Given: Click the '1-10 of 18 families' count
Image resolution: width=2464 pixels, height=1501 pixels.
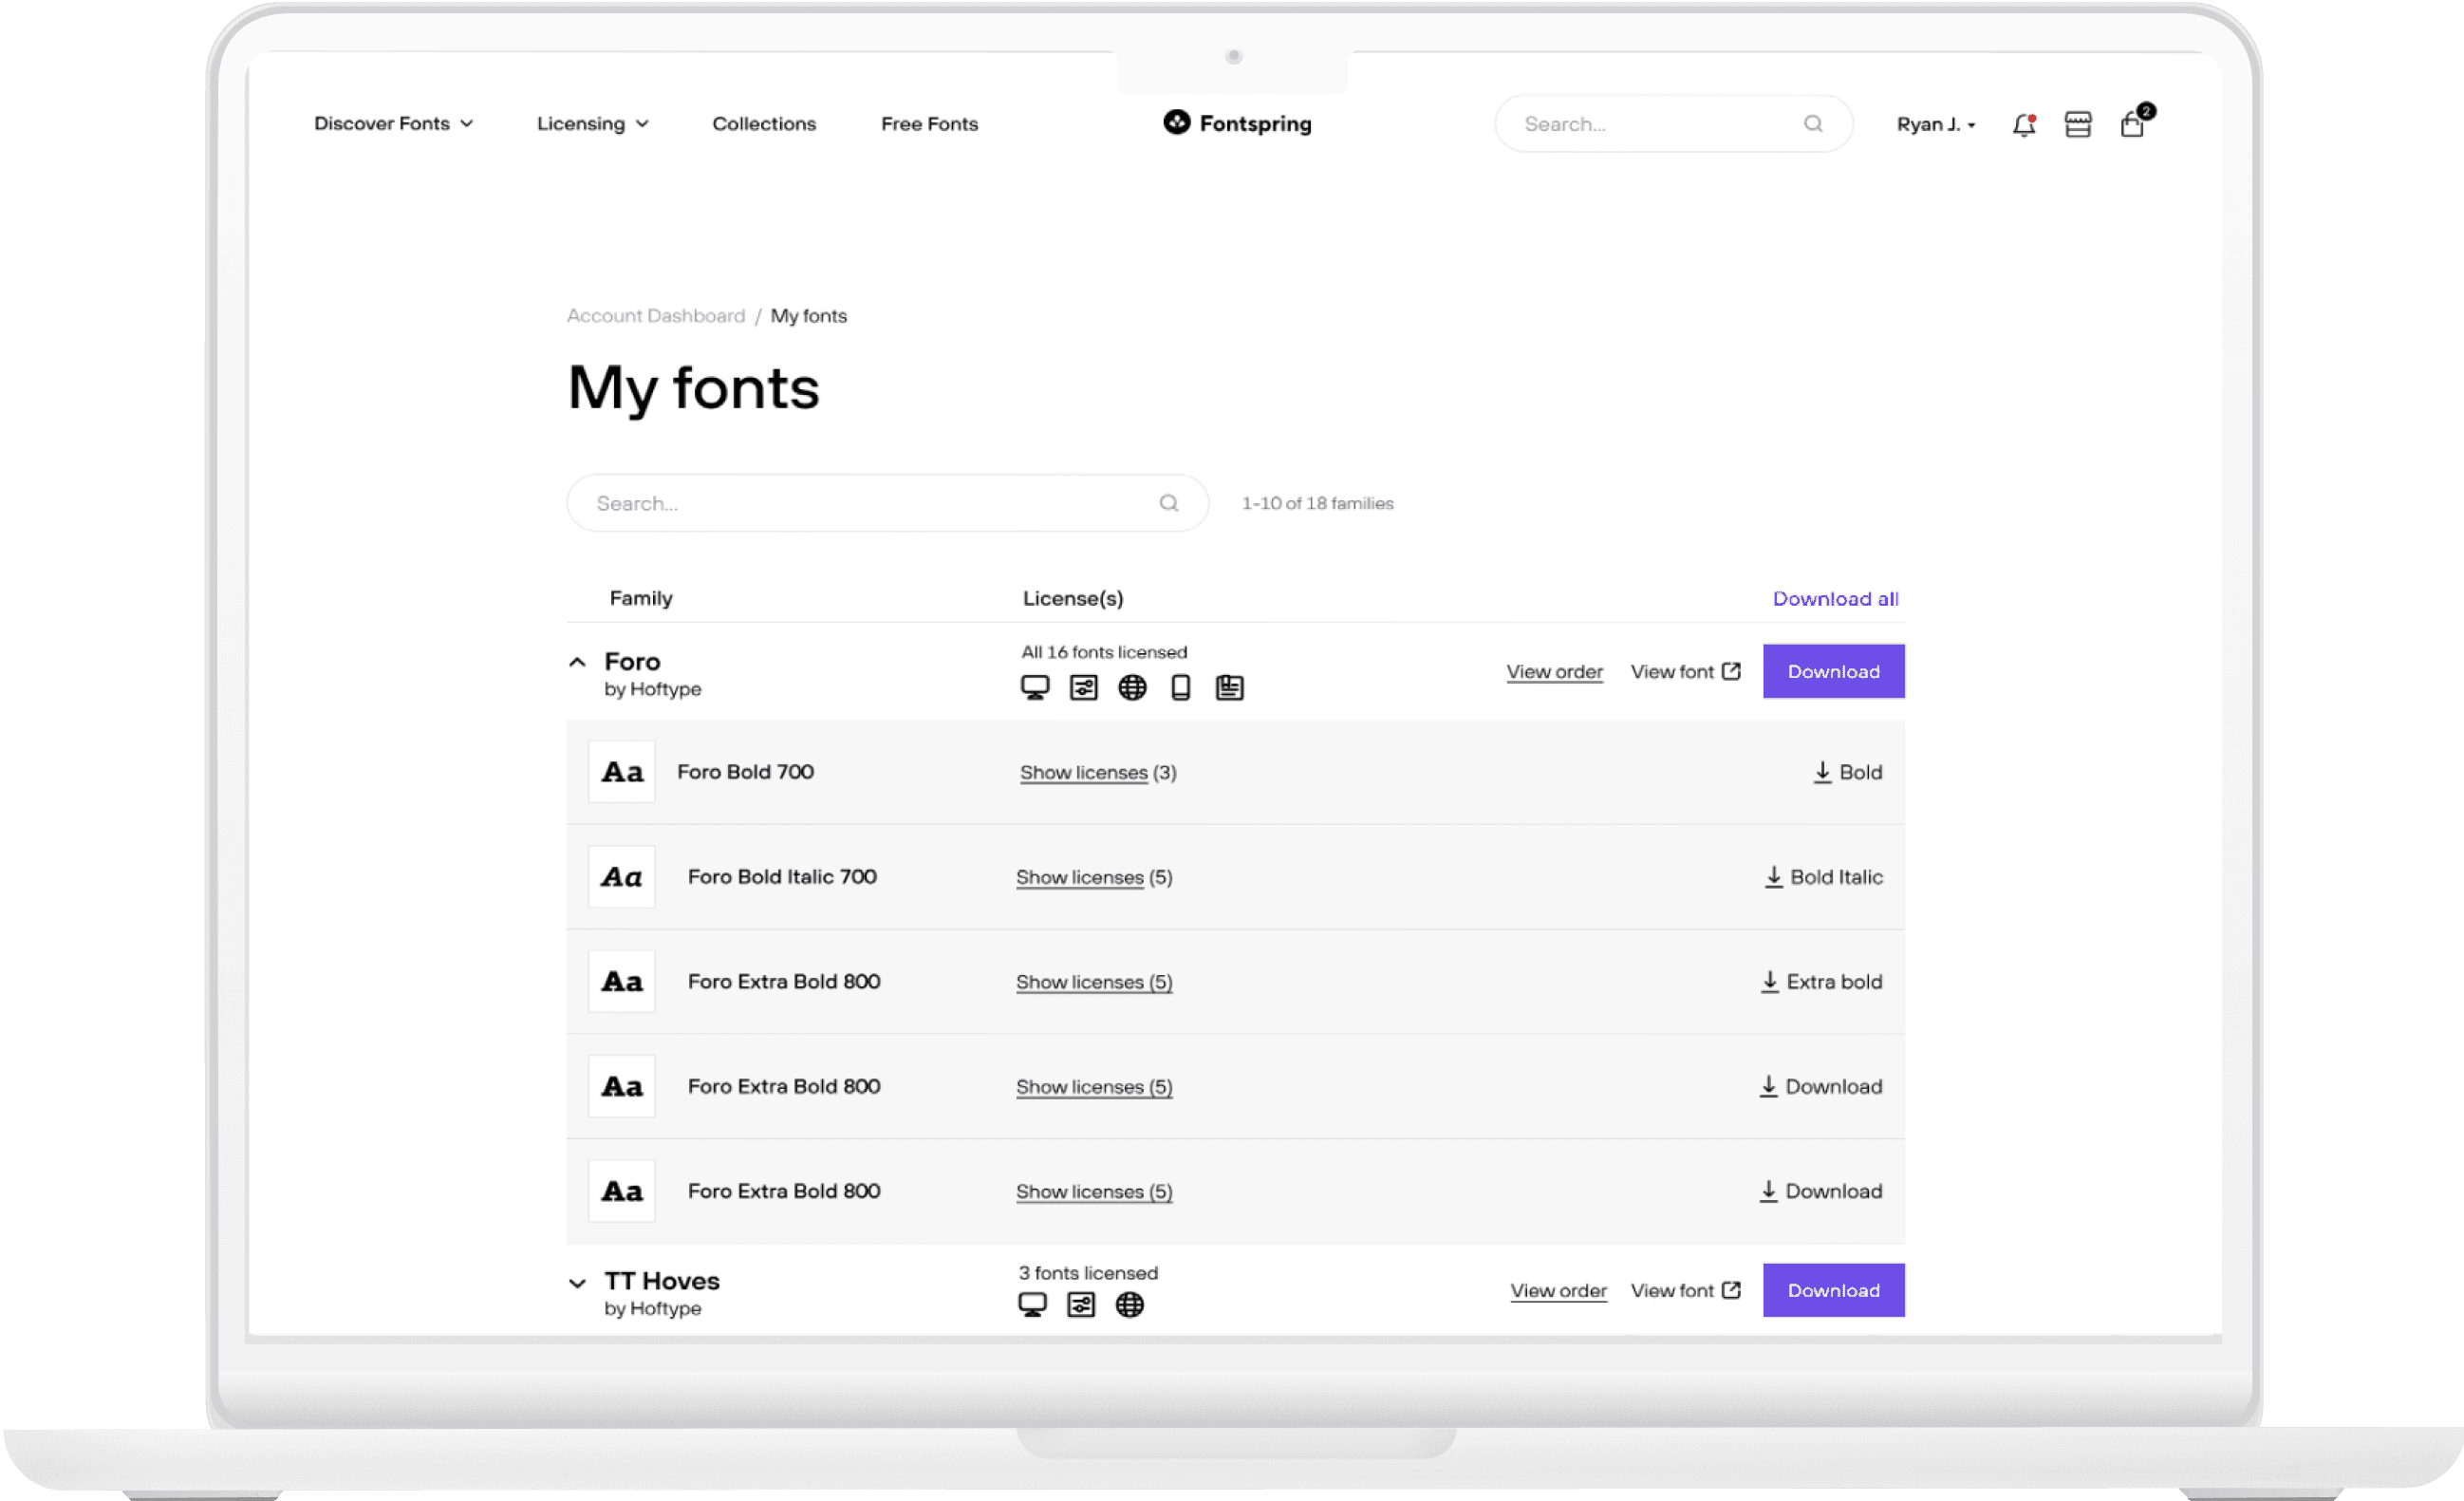Looking at the screenshot, I should 1318,503.
